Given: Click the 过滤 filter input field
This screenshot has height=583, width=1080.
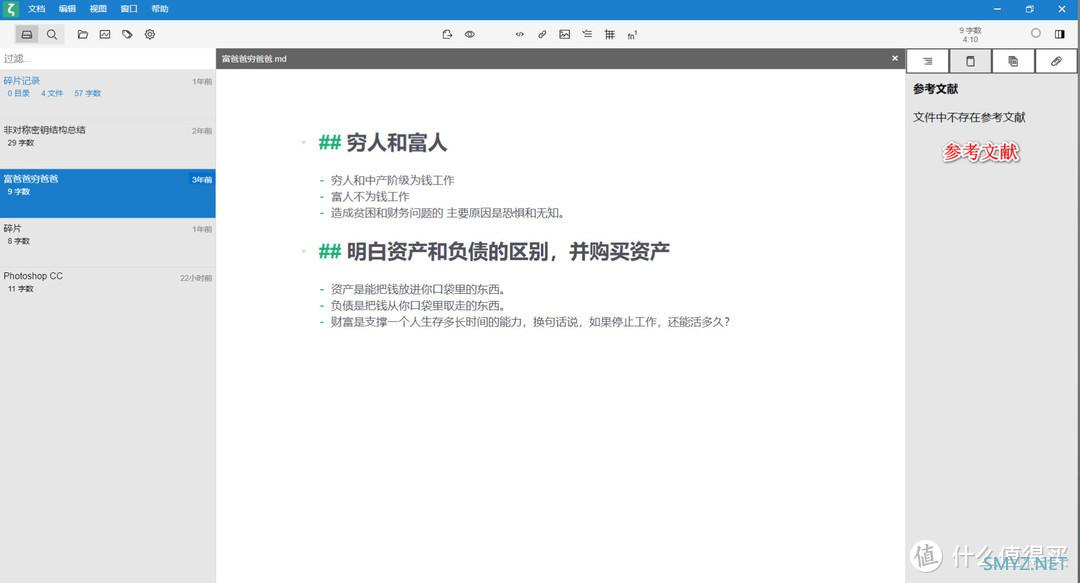Looking at the screenshot, I should 107,59.
